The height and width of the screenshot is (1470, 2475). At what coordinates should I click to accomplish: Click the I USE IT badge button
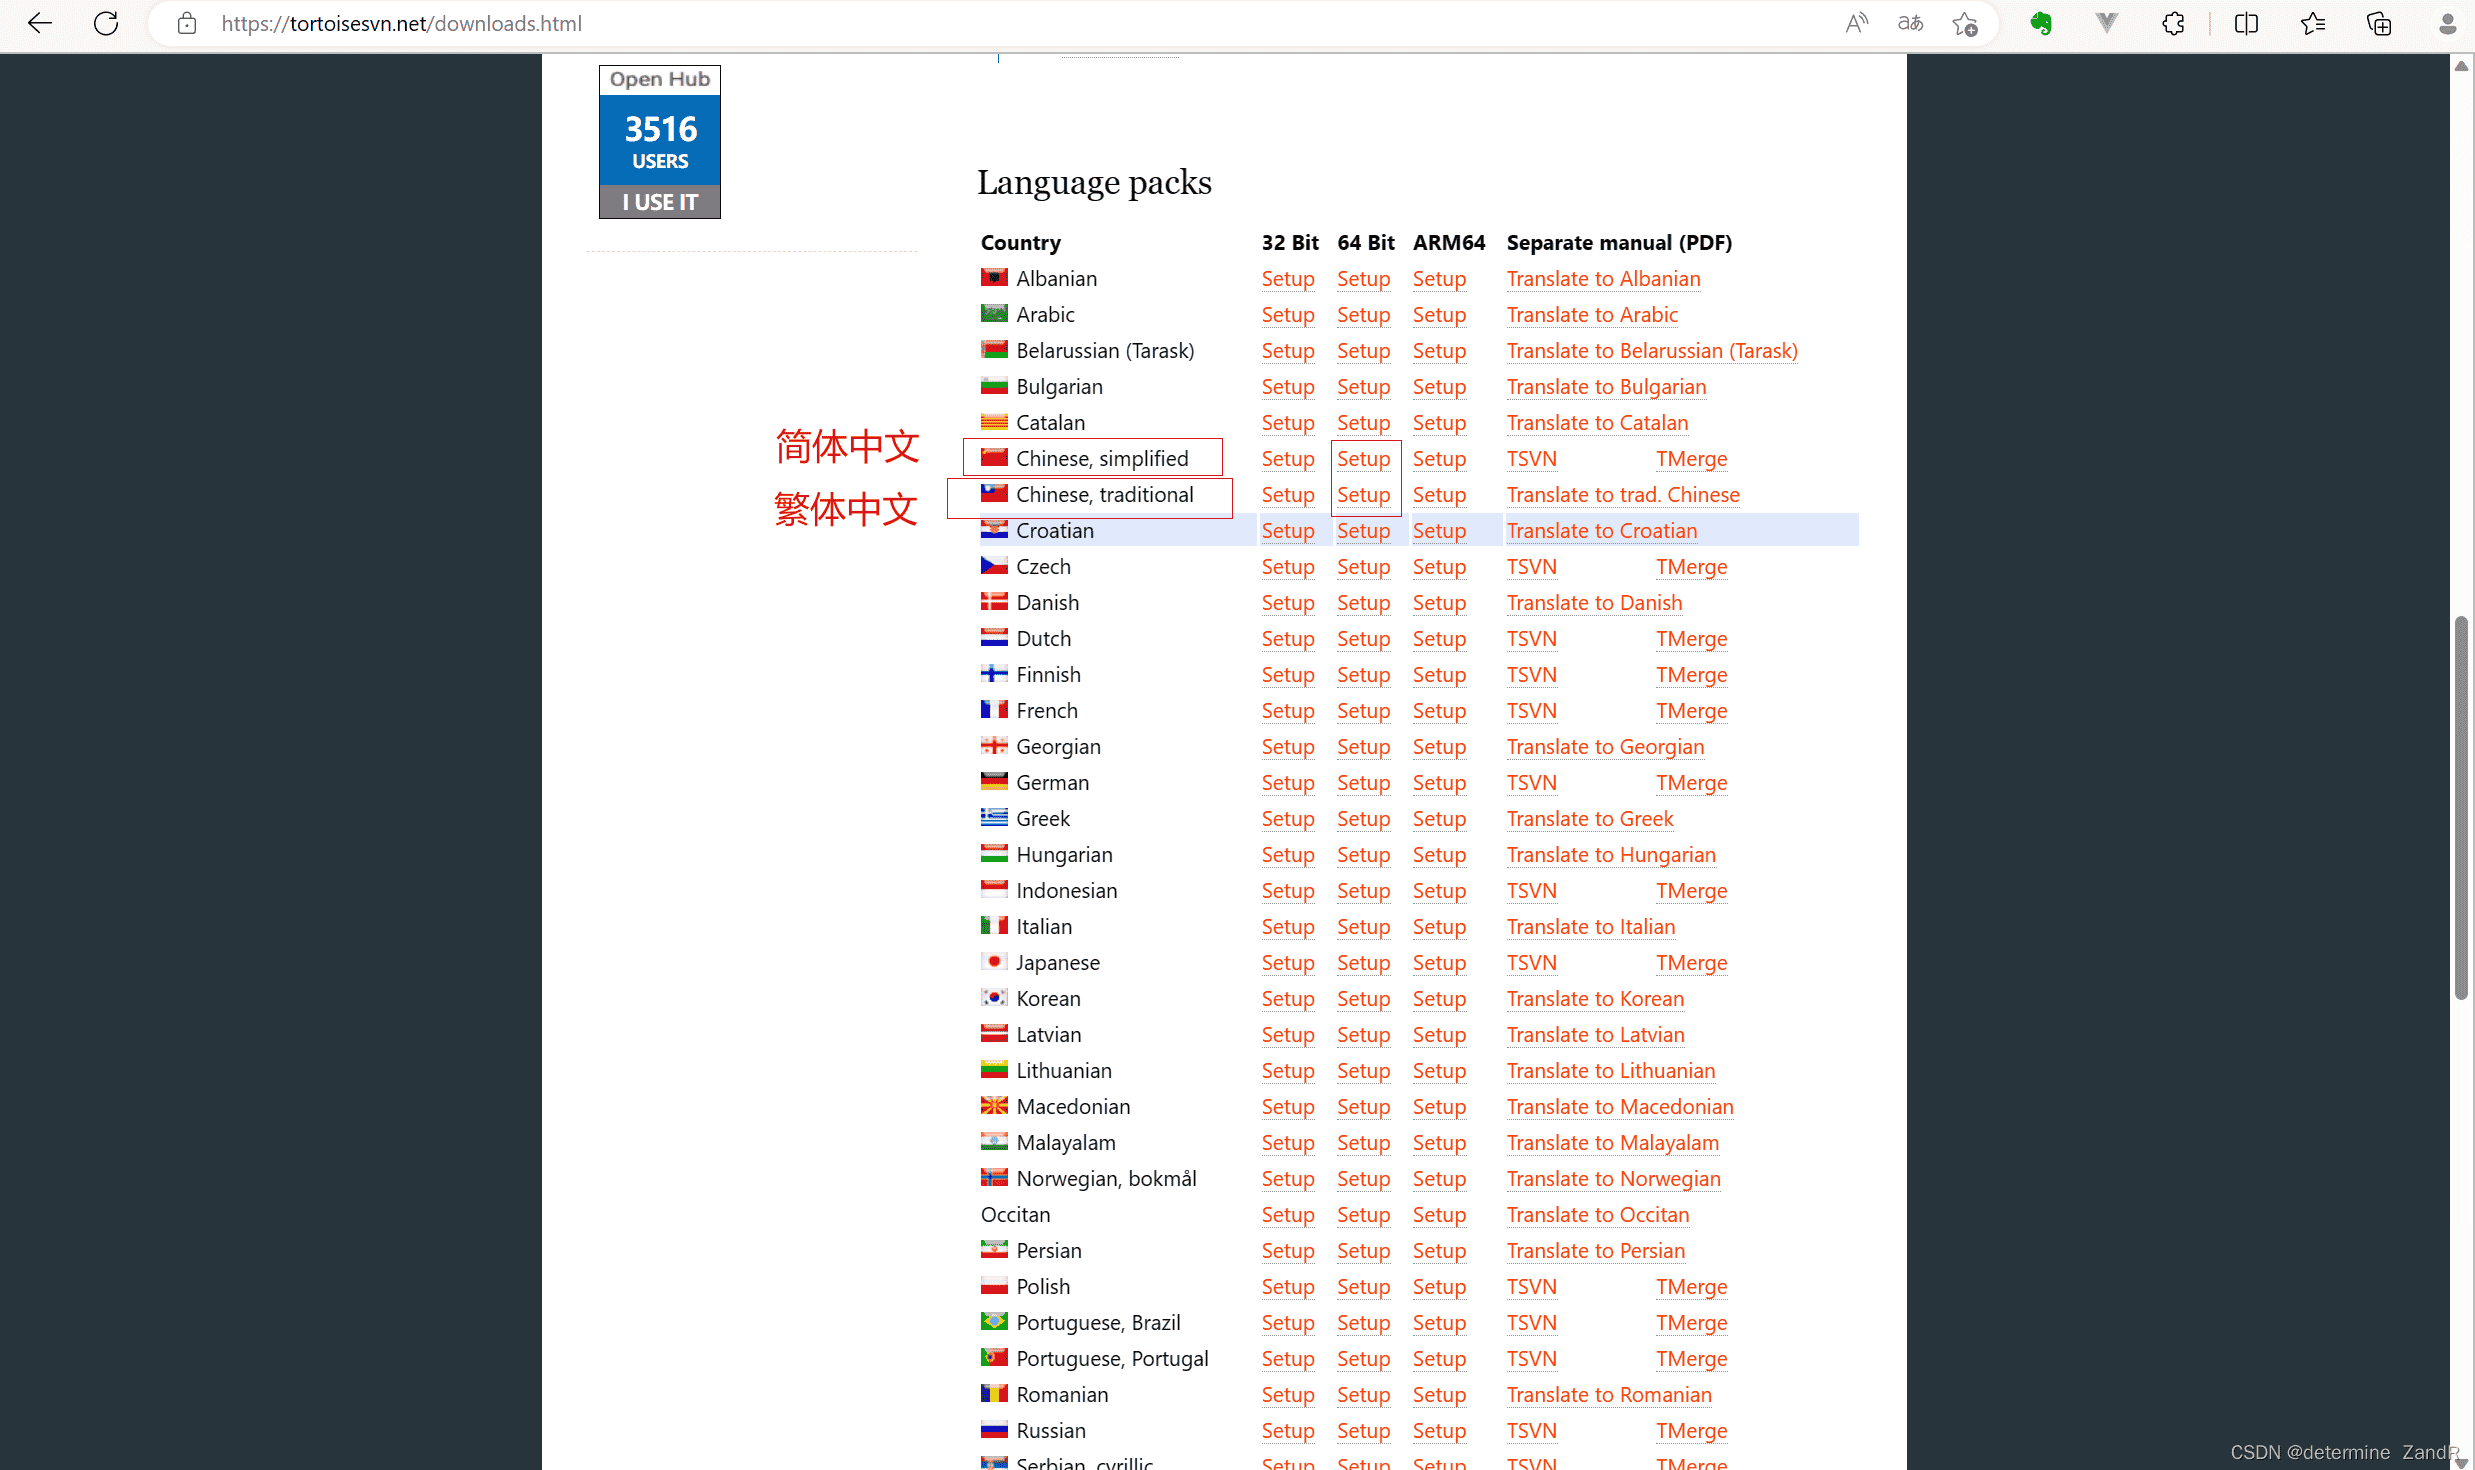[659, 201]
